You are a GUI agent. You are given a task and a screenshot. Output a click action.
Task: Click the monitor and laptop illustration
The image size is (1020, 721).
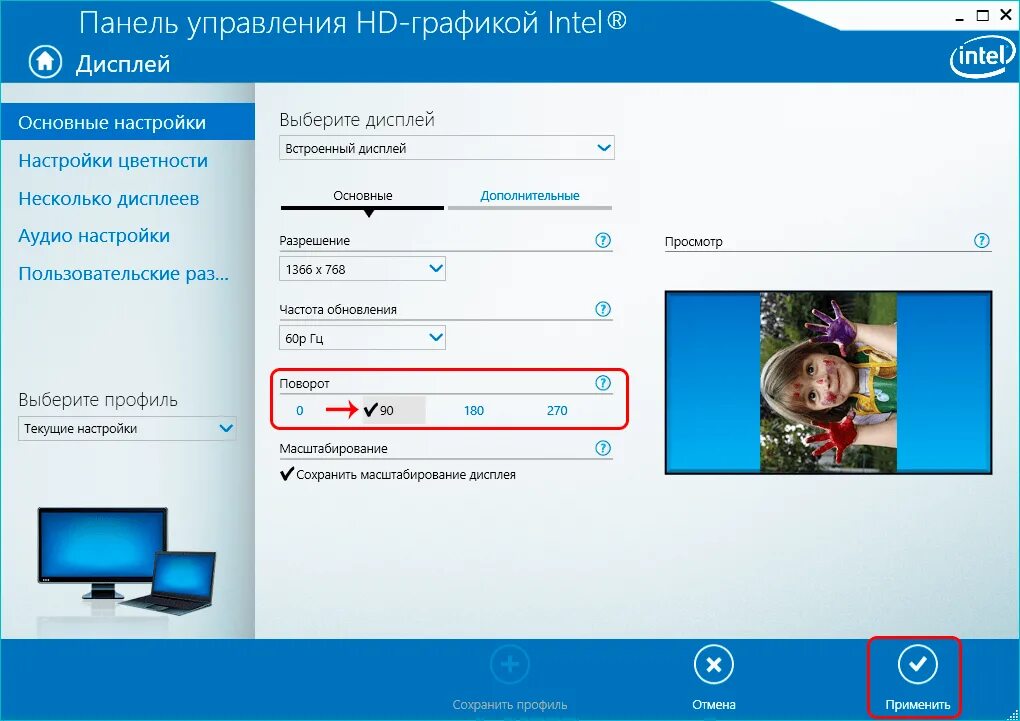[127, 560]
